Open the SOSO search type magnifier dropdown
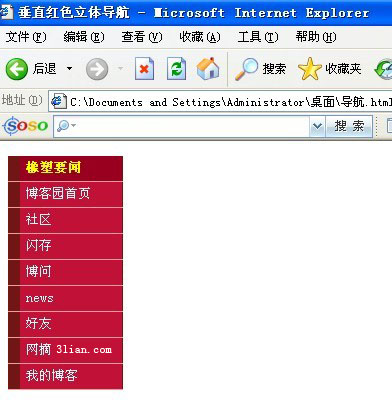Image resolution: width=392 pixels, height=404 pixels. pos(66,126)
